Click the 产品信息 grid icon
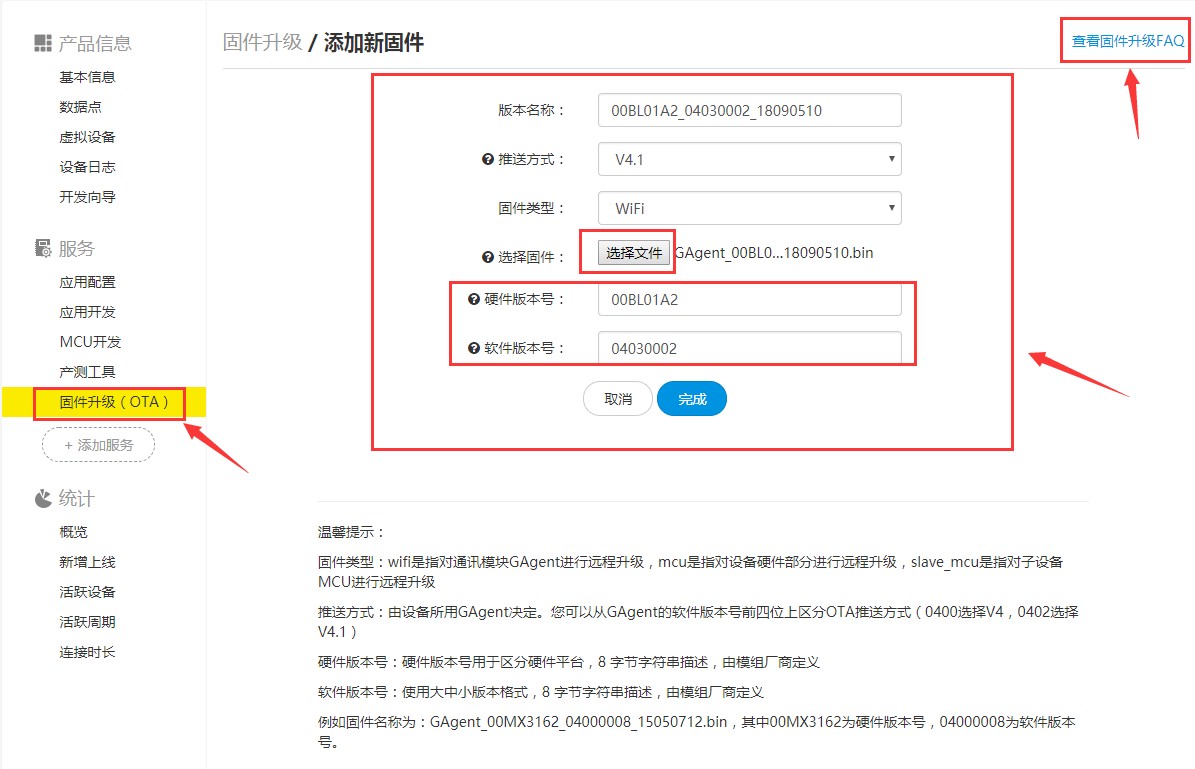This screenshot has height=769, width=1195. coord(42,43)
